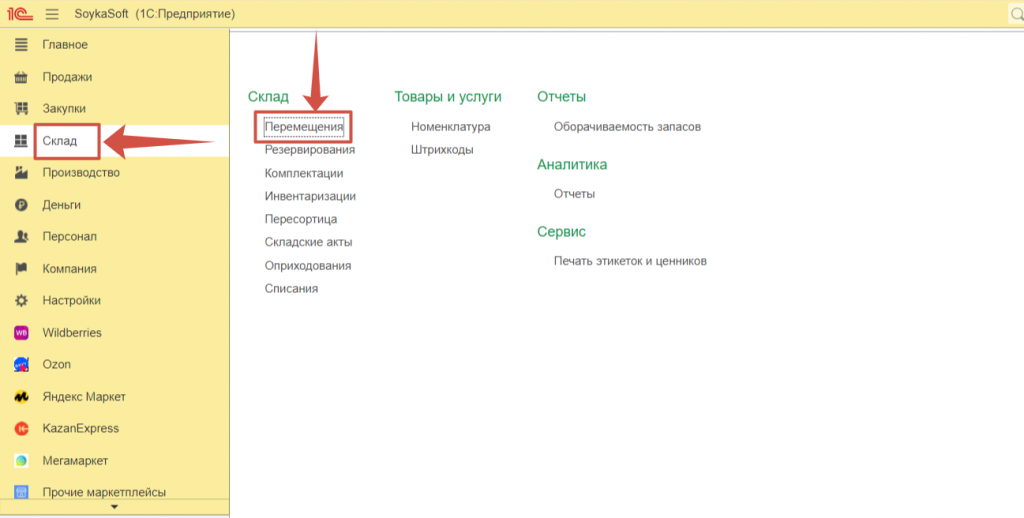
Task: Open the Номенклатура catalog
Action: pyautogui.click(x=450, y=127)
